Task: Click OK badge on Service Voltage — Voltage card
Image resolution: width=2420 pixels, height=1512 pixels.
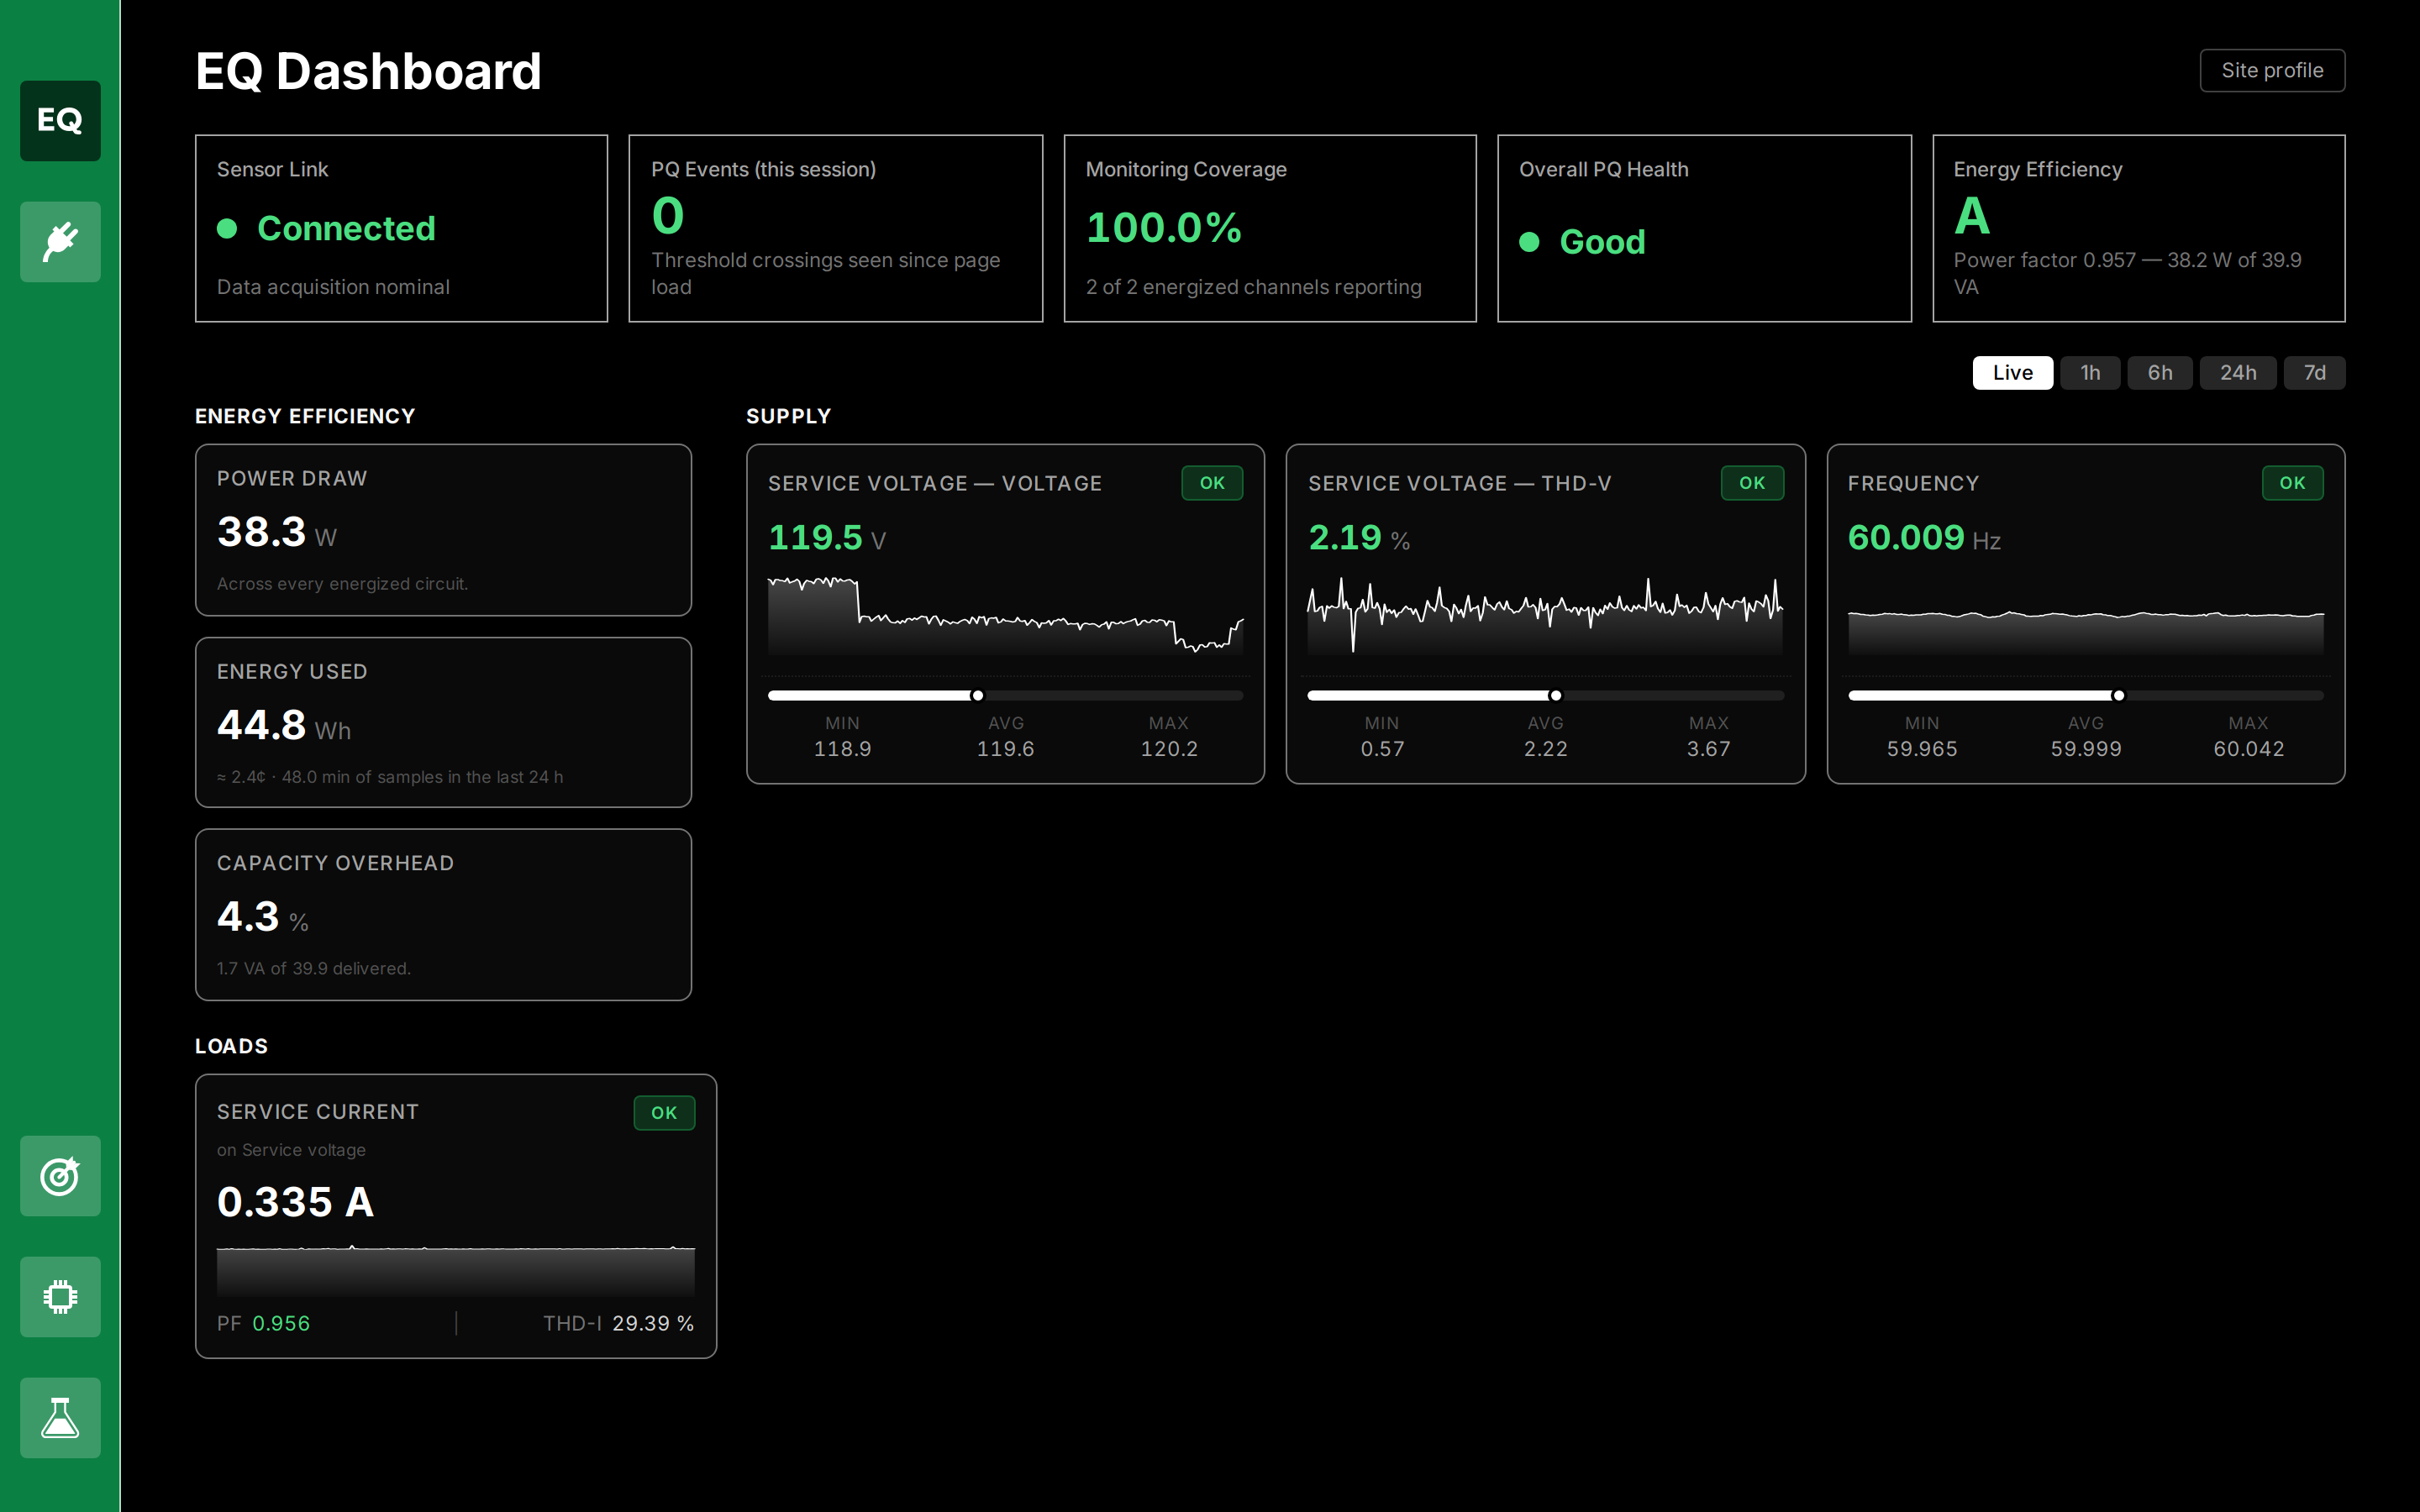Action: click(1212, 483)
